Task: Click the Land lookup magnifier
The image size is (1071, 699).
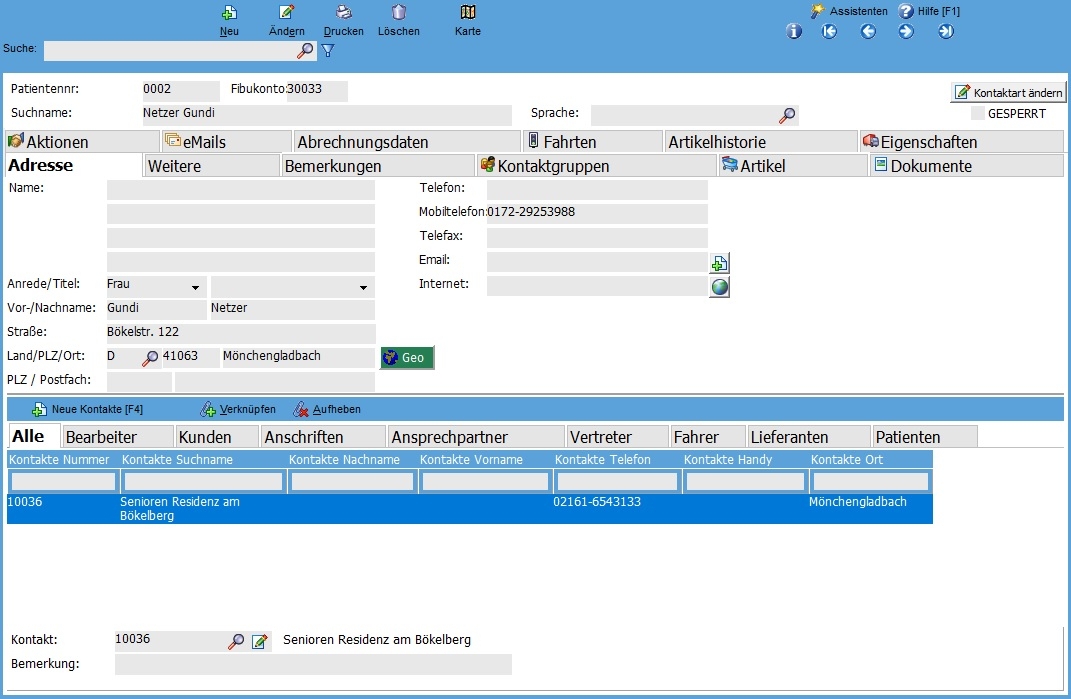Action: click(150, 358)
